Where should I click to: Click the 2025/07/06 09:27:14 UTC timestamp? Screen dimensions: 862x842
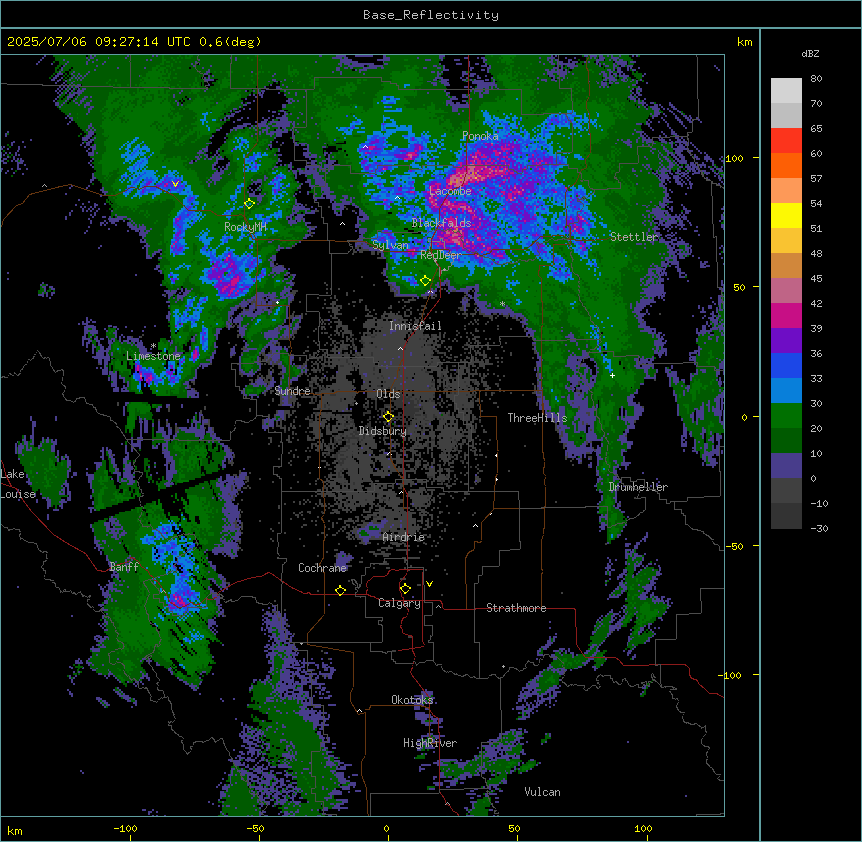tap(99, 42)
